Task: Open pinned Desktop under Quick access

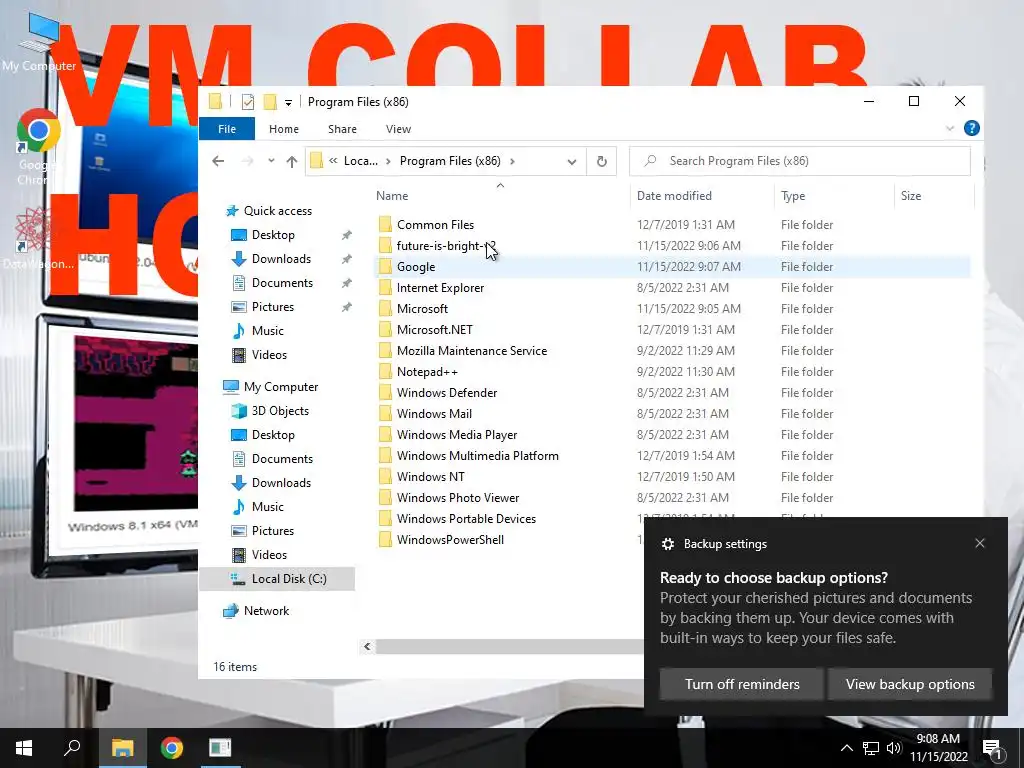Action: 273,235
